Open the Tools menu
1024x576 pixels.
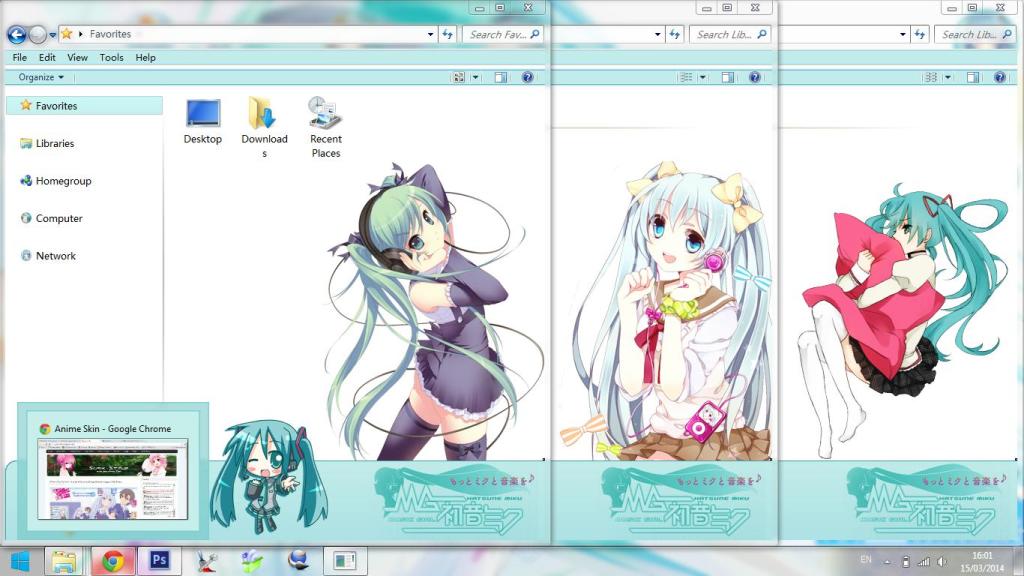click(x=111, y=57)
